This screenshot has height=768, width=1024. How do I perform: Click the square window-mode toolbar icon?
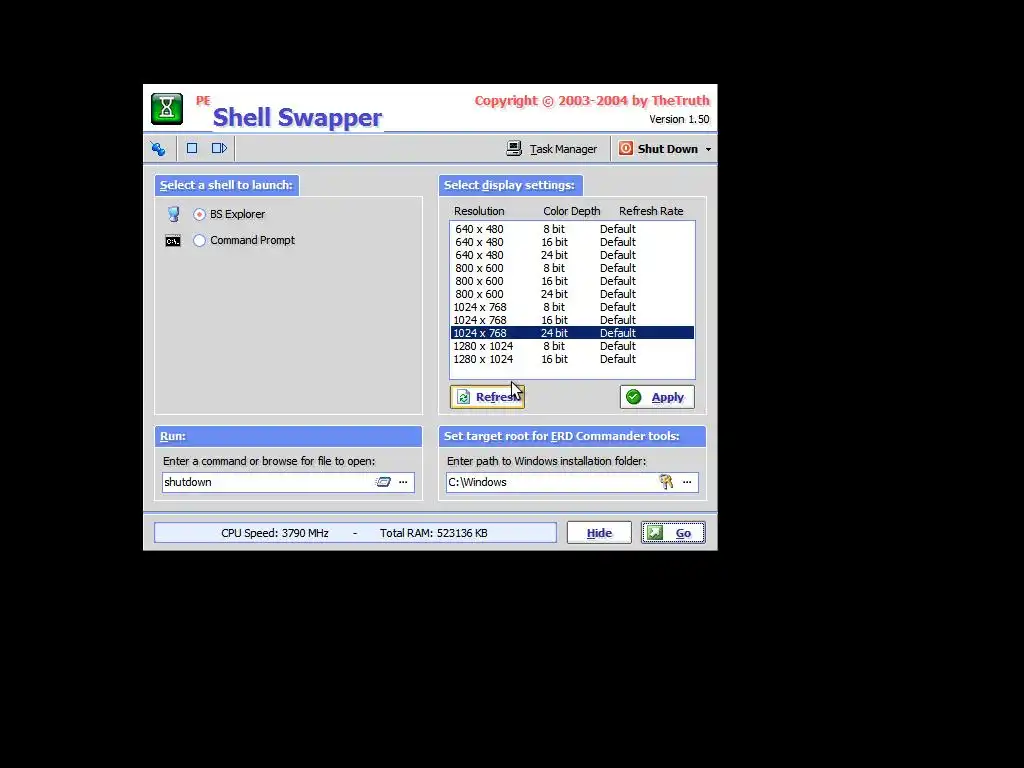192,148
